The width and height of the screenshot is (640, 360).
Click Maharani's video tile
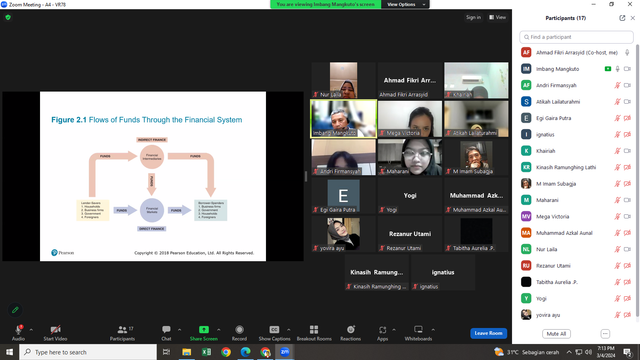410,157
